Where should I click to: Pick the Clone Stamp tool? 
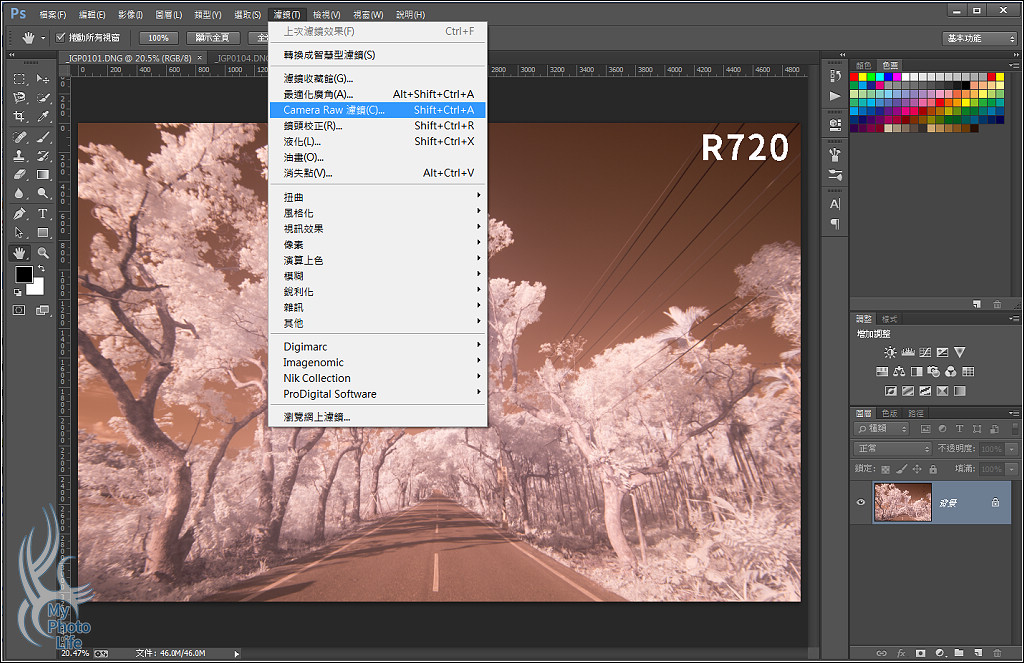pyautogui.click(x=20, y=156)
